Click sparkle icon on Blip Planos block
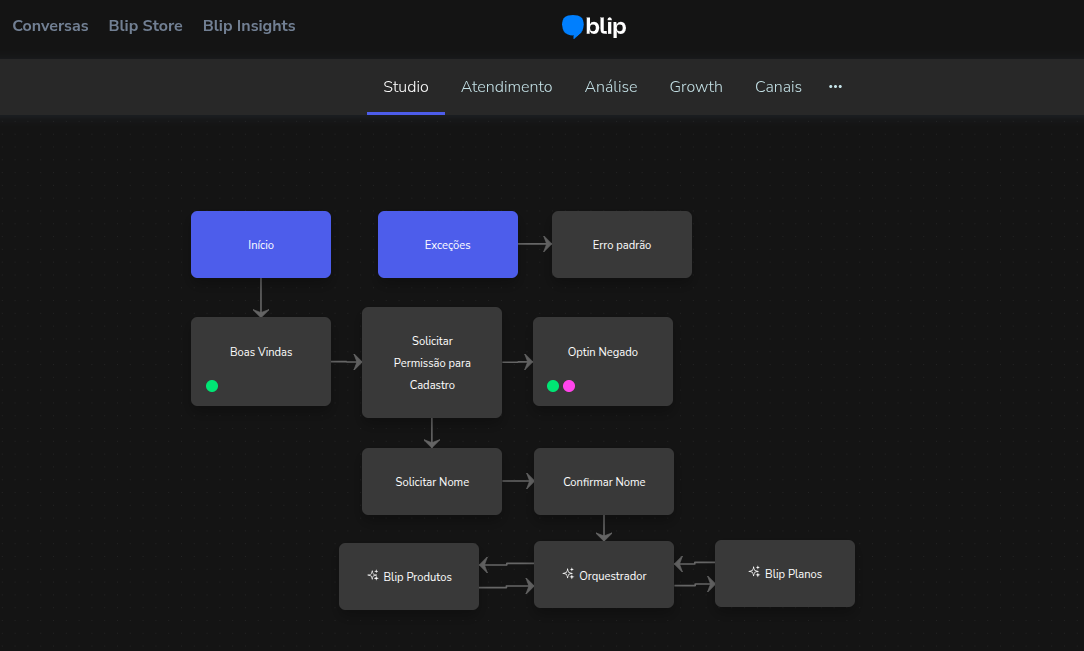This screenshot has height=651, width=1084. click(x=754, y=572)
